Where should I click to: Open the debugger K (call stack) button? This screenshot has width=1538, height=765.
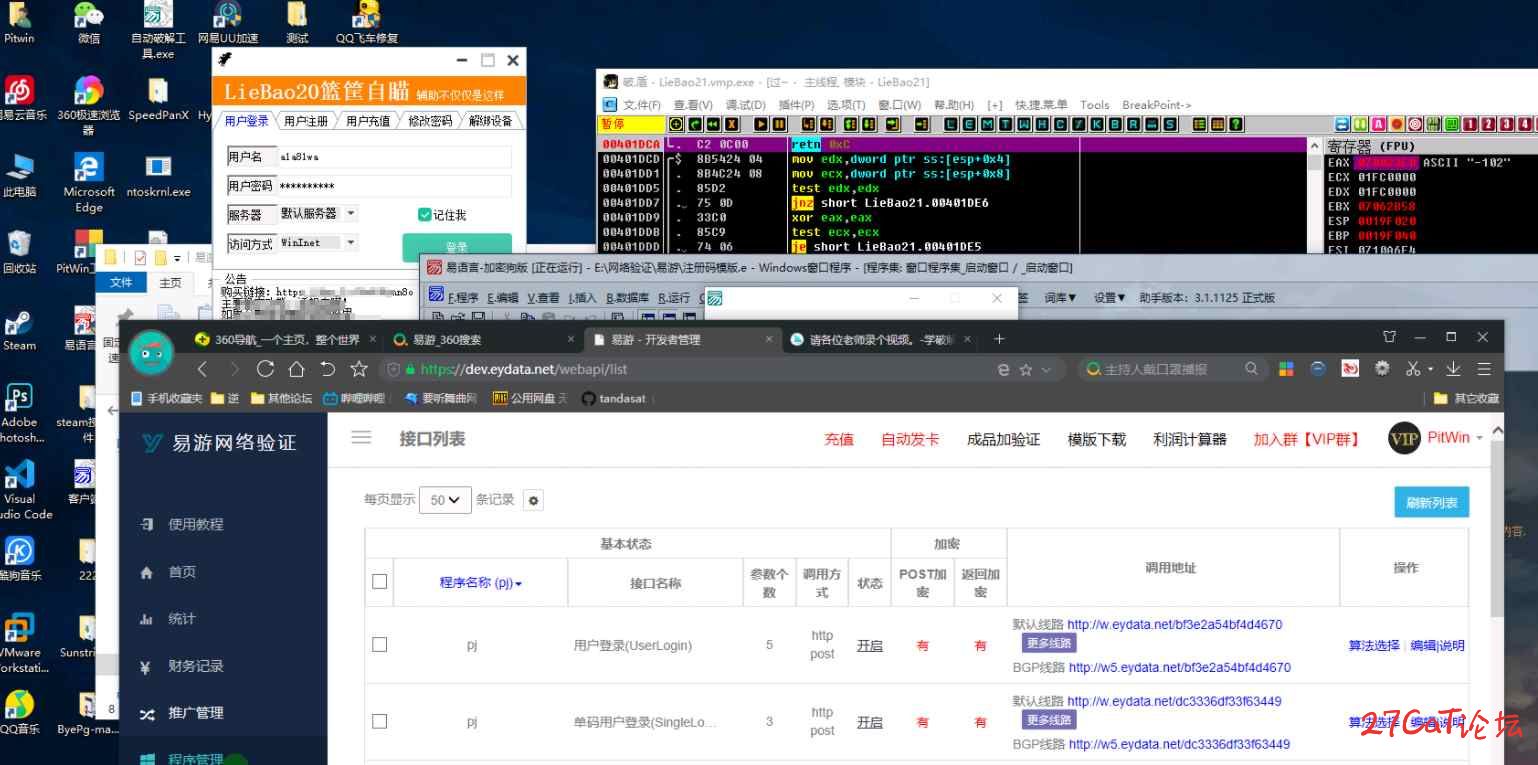click(1097, 124)
